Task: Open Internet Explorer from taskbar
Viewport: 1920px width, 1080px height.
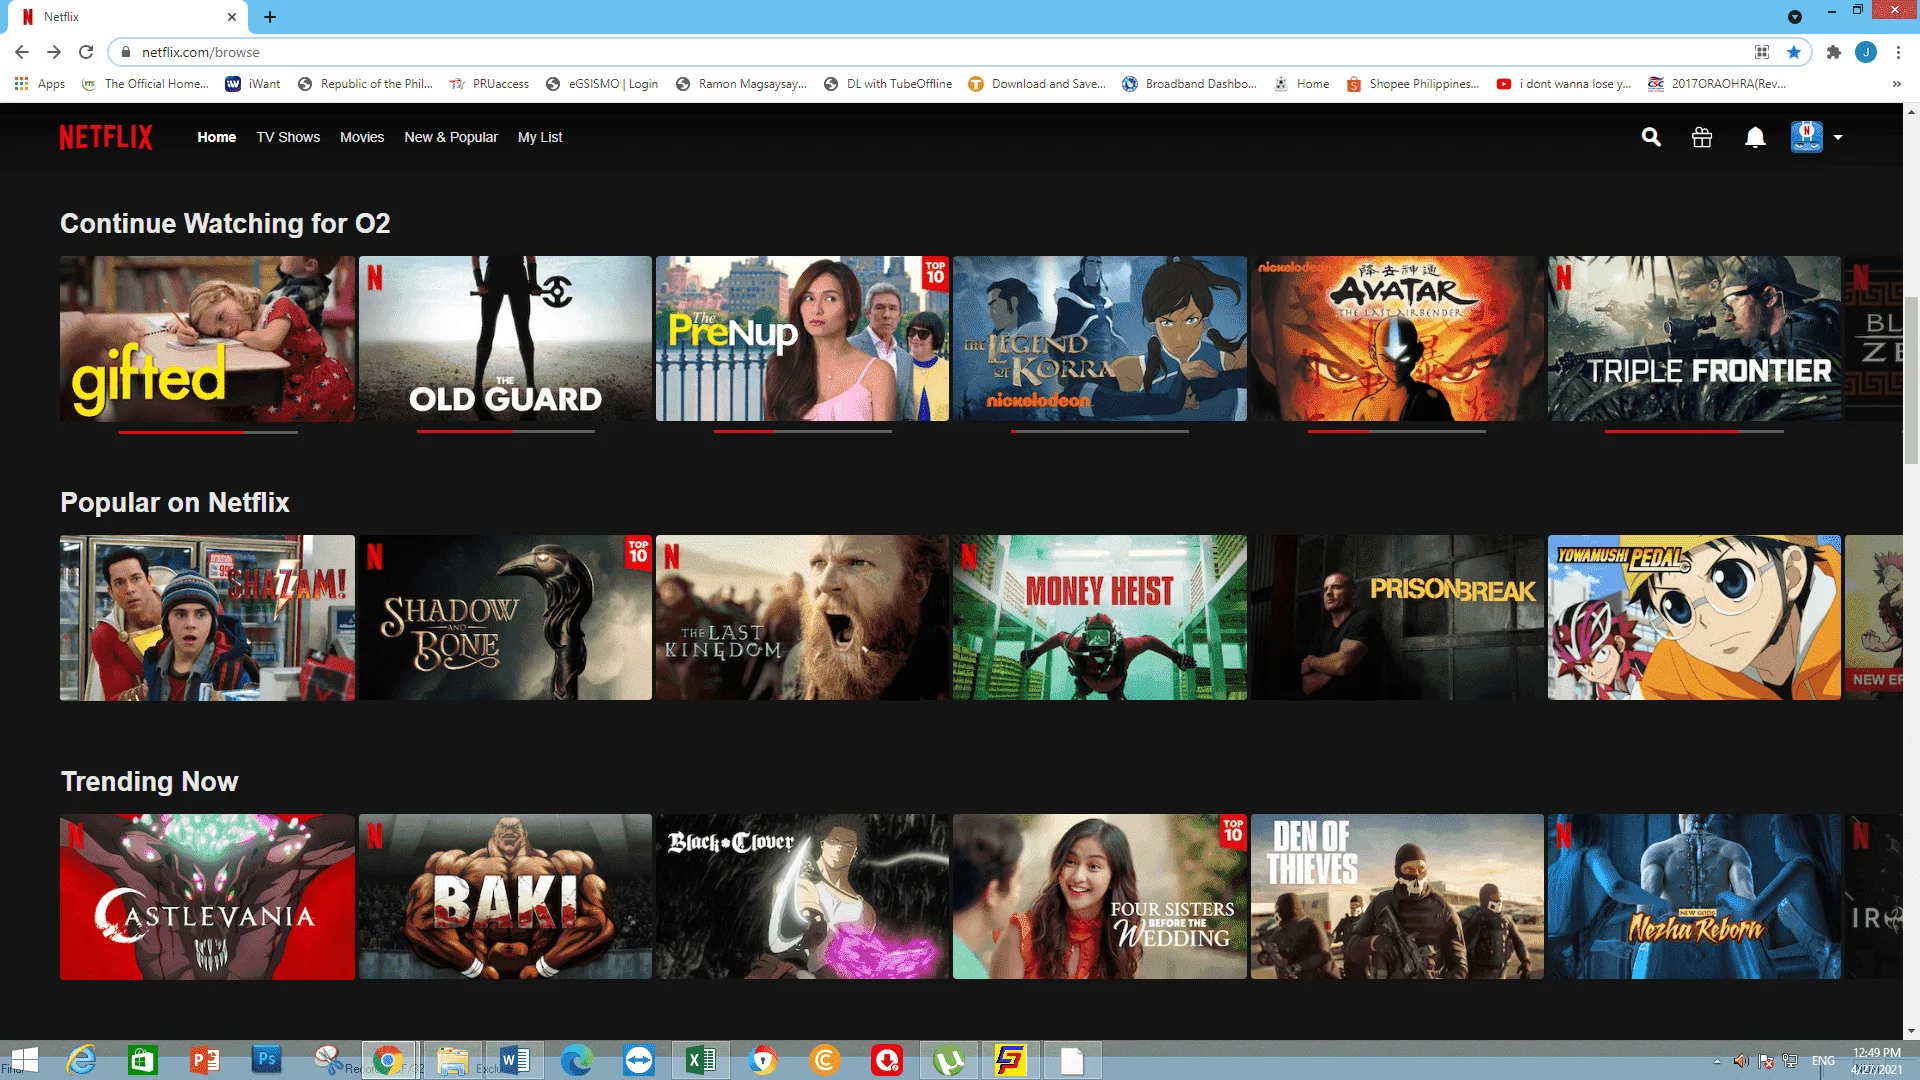Action: click(x=81, y=1060)
